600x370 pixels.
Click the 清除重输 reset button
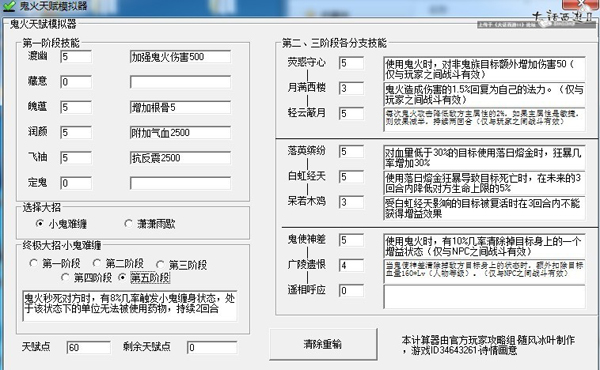(x=323, y=344)
